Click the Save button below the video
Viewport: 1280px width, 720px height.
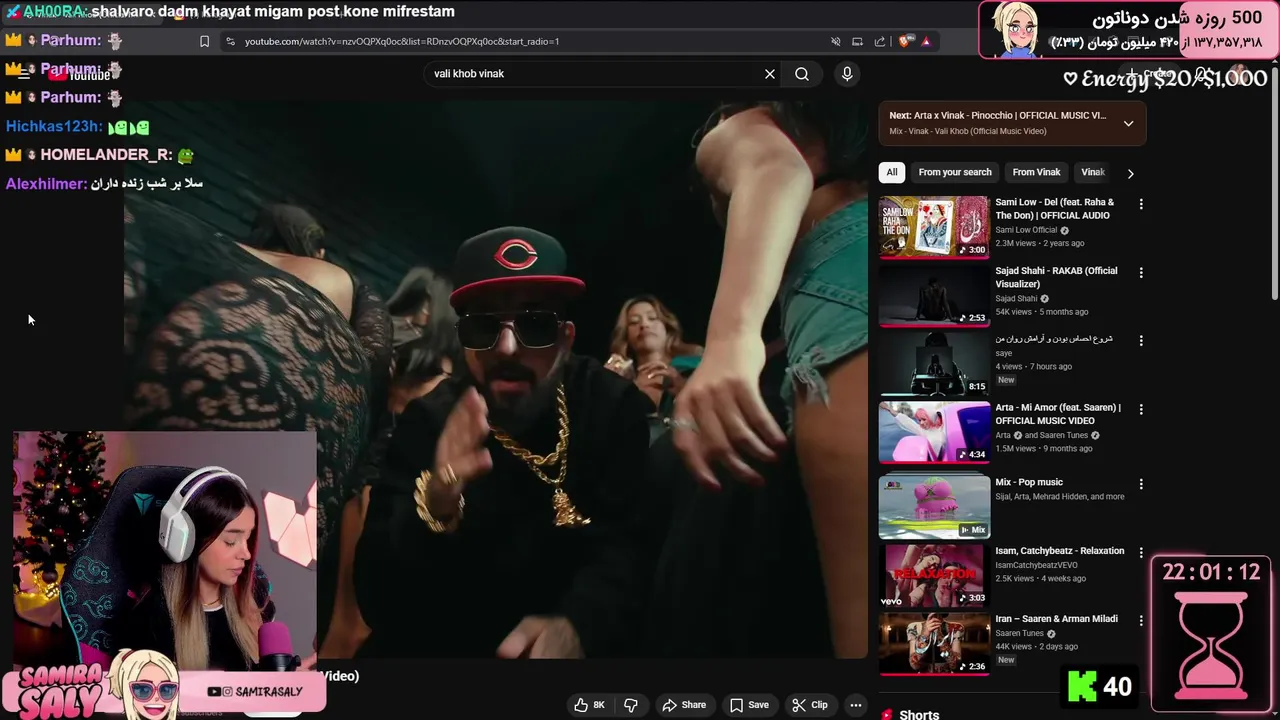click(749, 705)
